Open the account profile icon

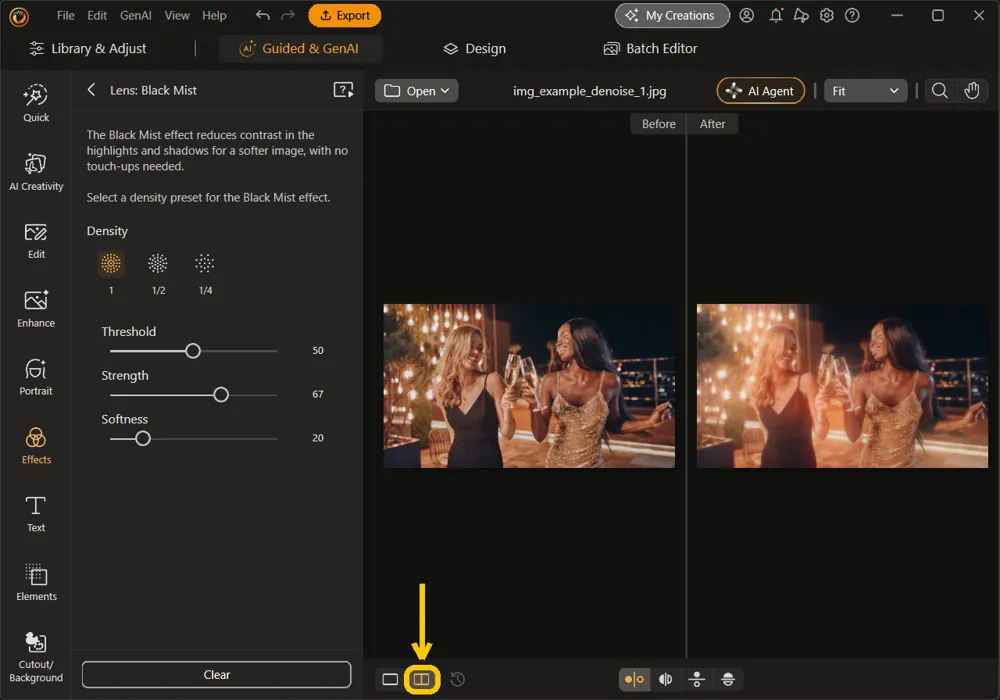click(746, 15)
